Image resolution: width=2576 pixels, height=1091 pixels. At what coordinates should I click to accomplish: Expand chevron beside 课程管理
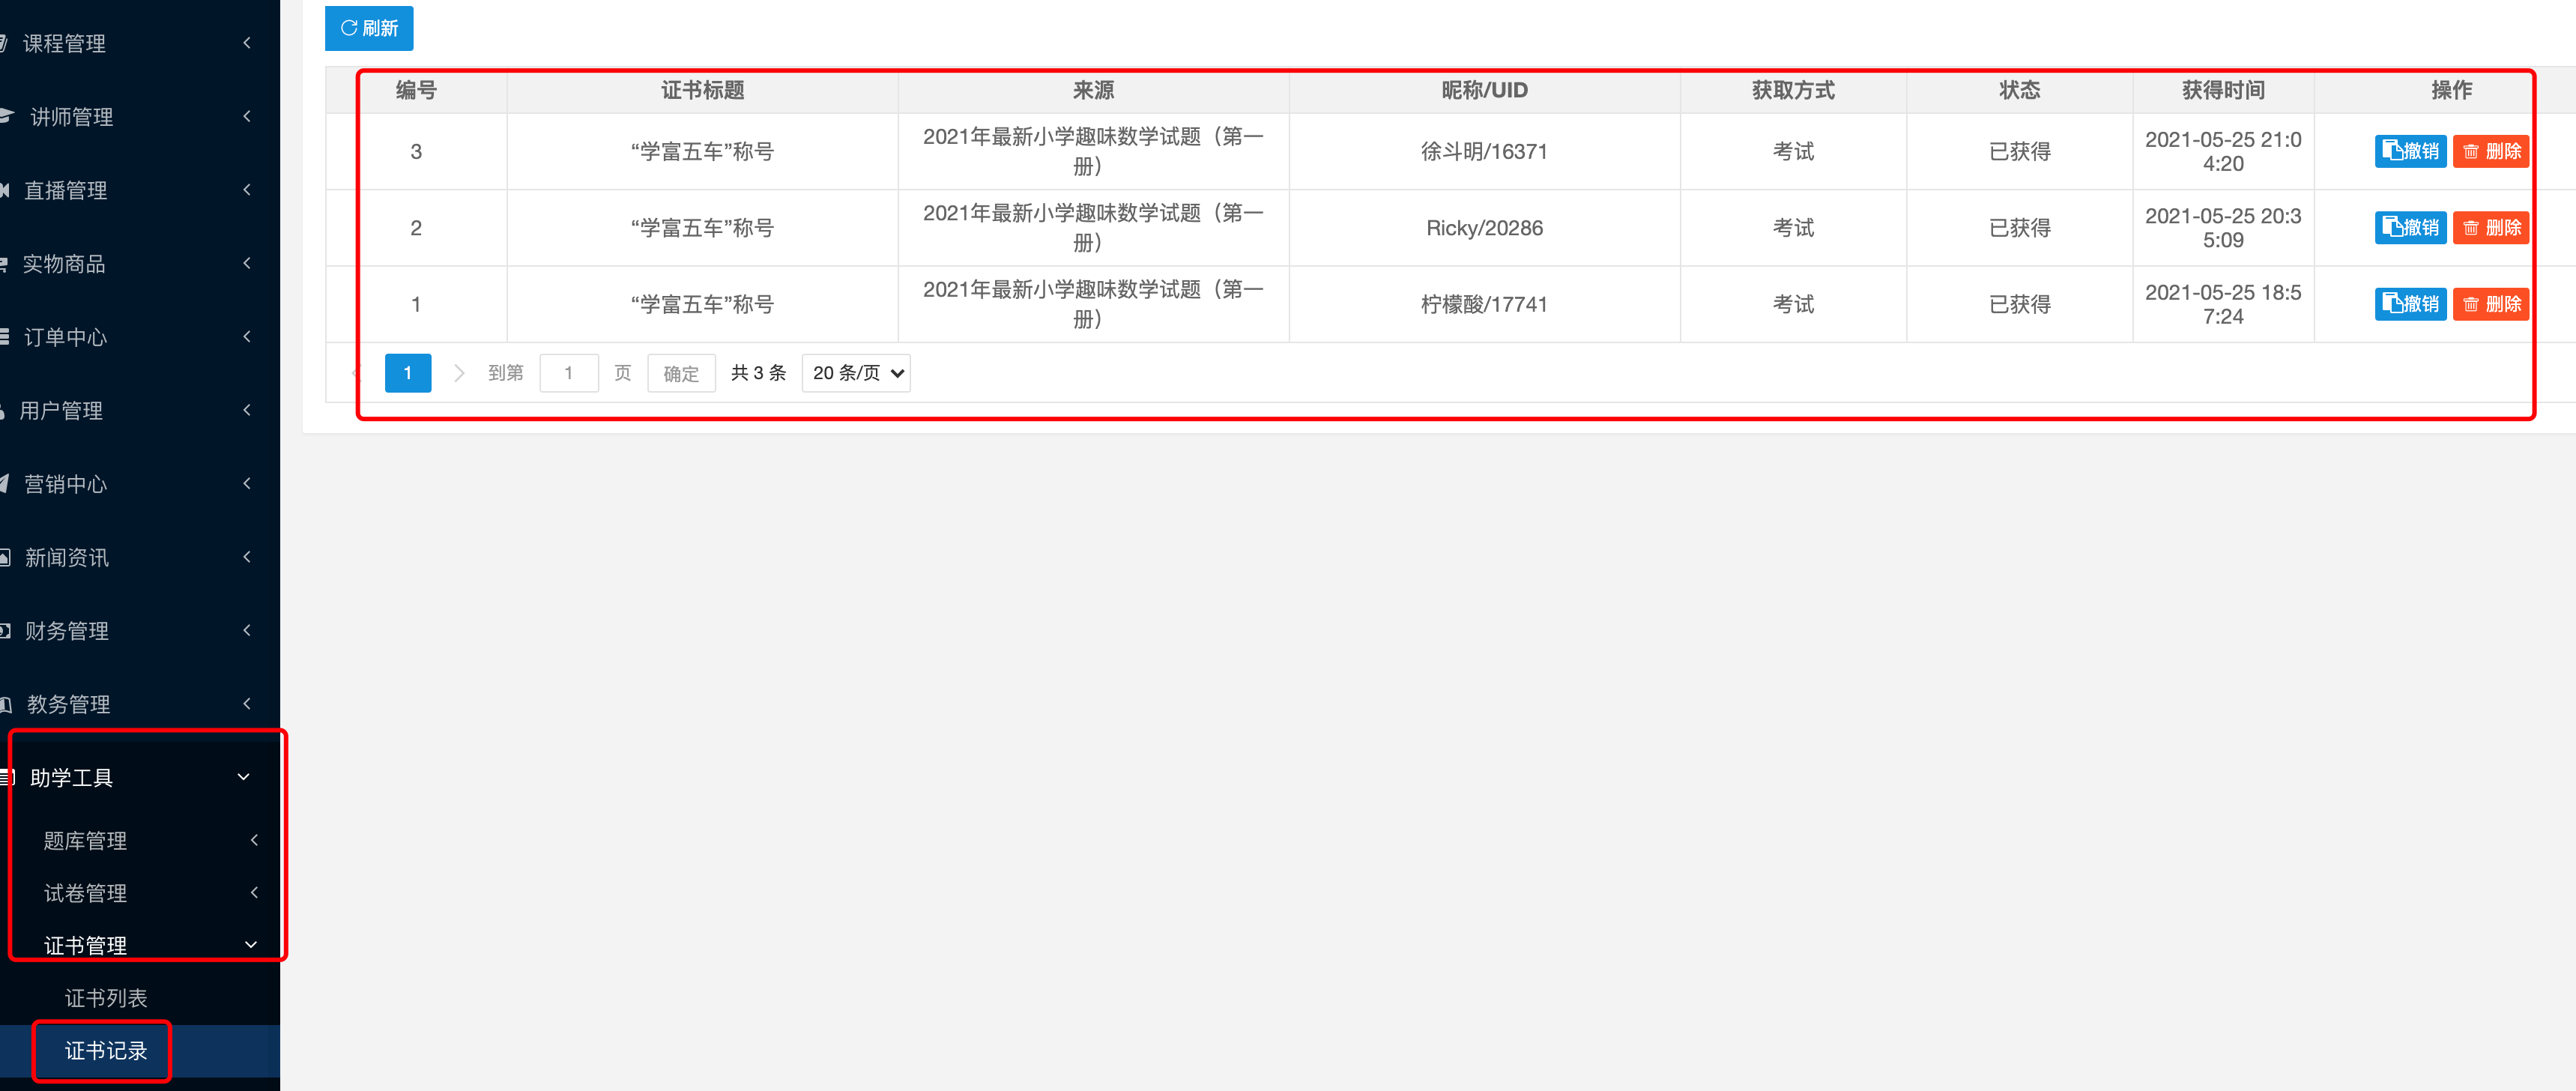[246, 43]
